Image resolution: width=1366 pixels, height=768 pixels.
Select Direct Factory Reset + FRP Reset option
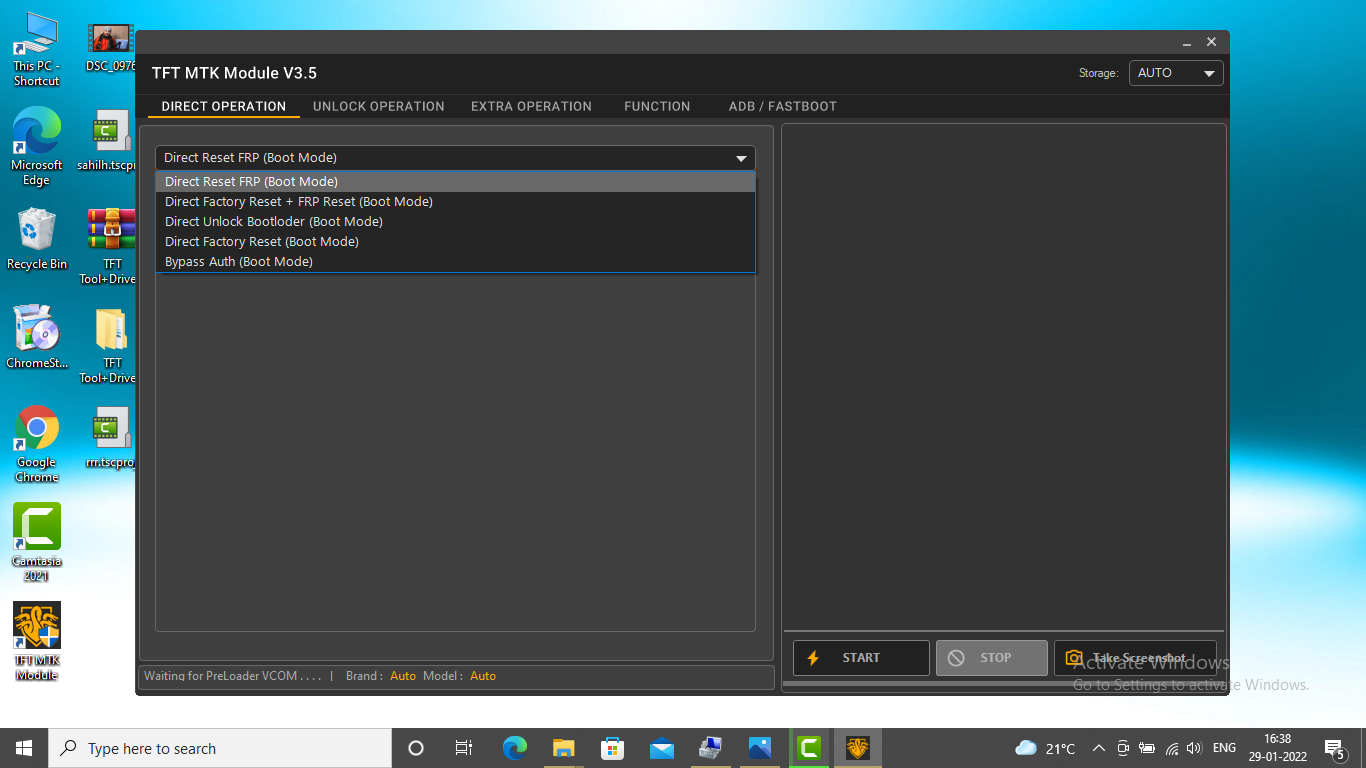point(455,202)
